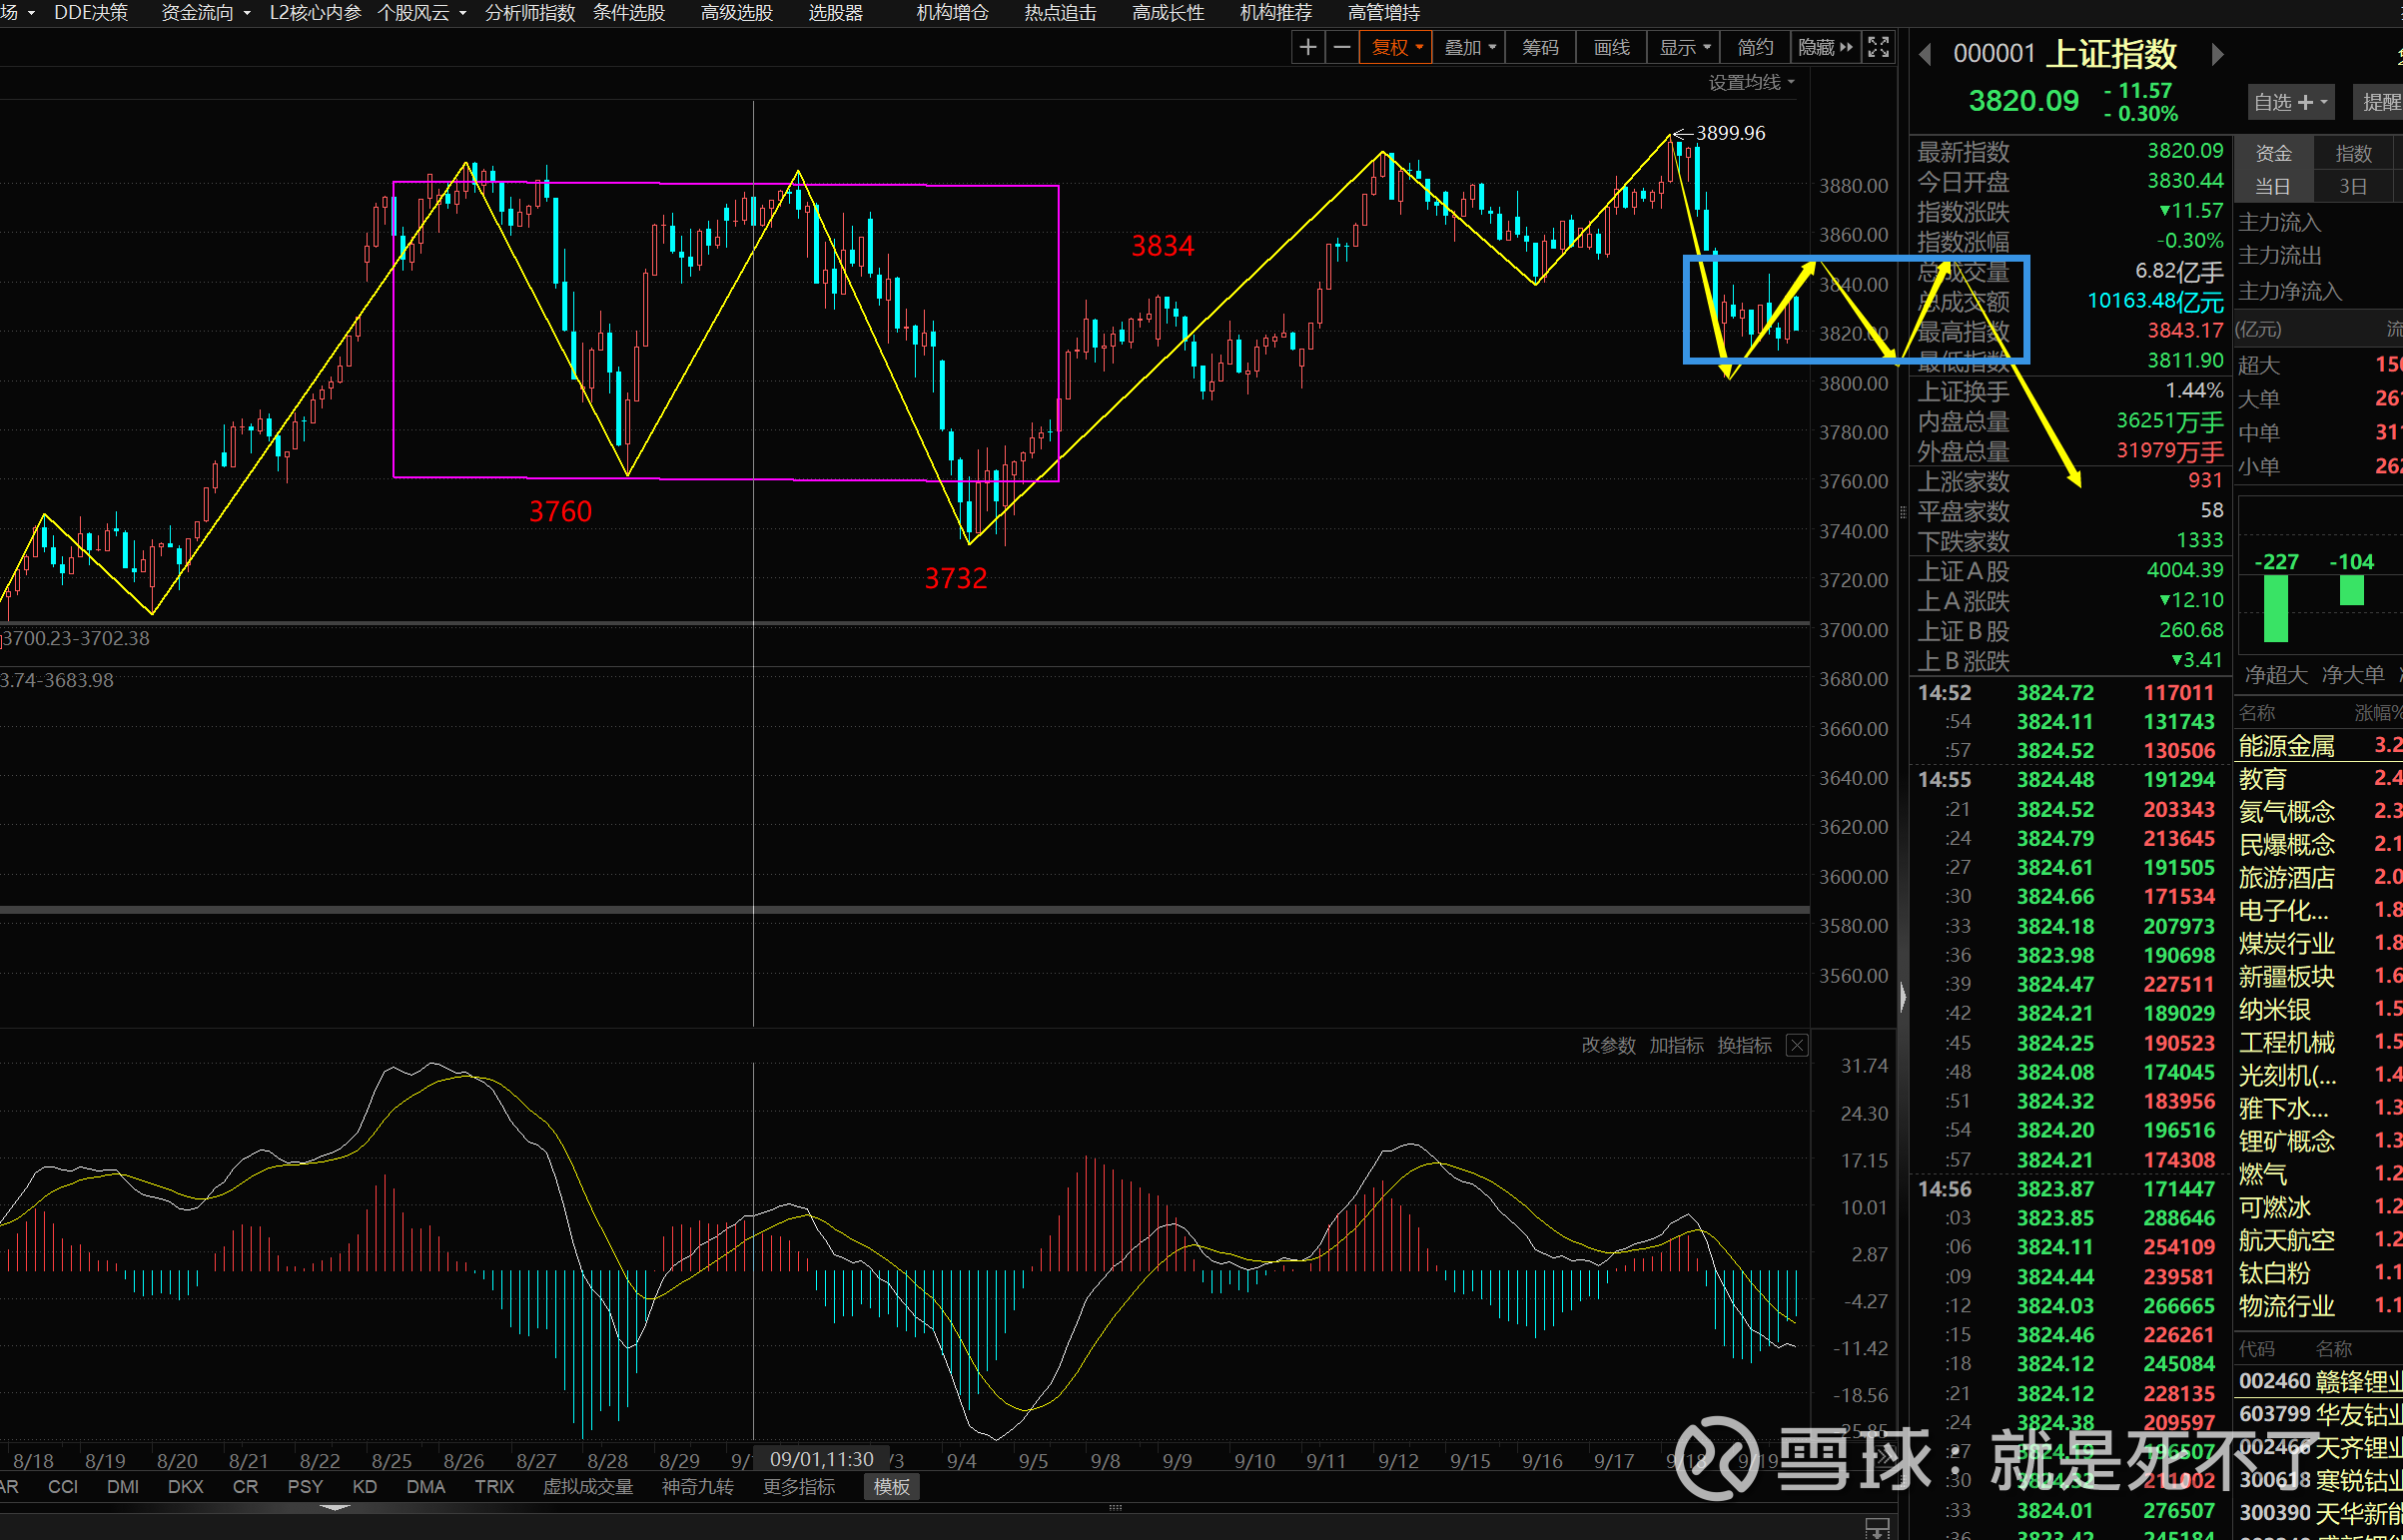The width and height of the screenshot is (2403, 1540).
Task: Close the MACD indicator panel
Action: [x=1797, y=1045]
